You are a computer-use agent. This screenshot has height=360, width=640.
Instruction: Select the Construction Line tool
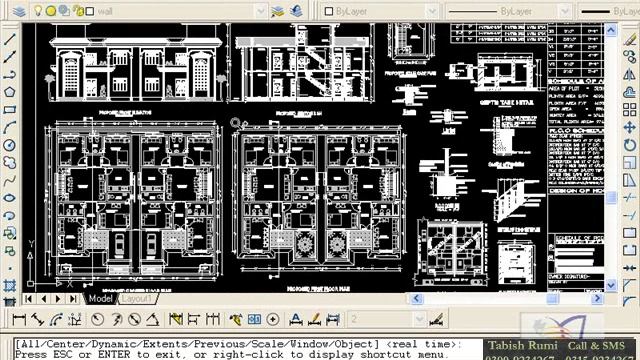[x=9, y=57]
